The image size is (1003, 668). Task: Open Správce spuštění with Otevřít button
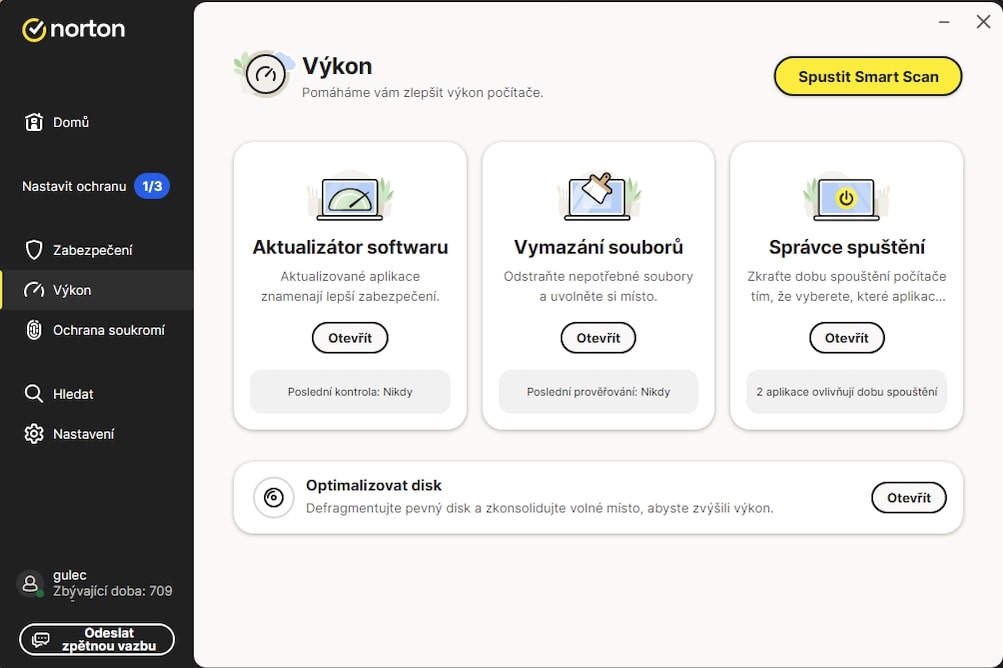[846, 338]
